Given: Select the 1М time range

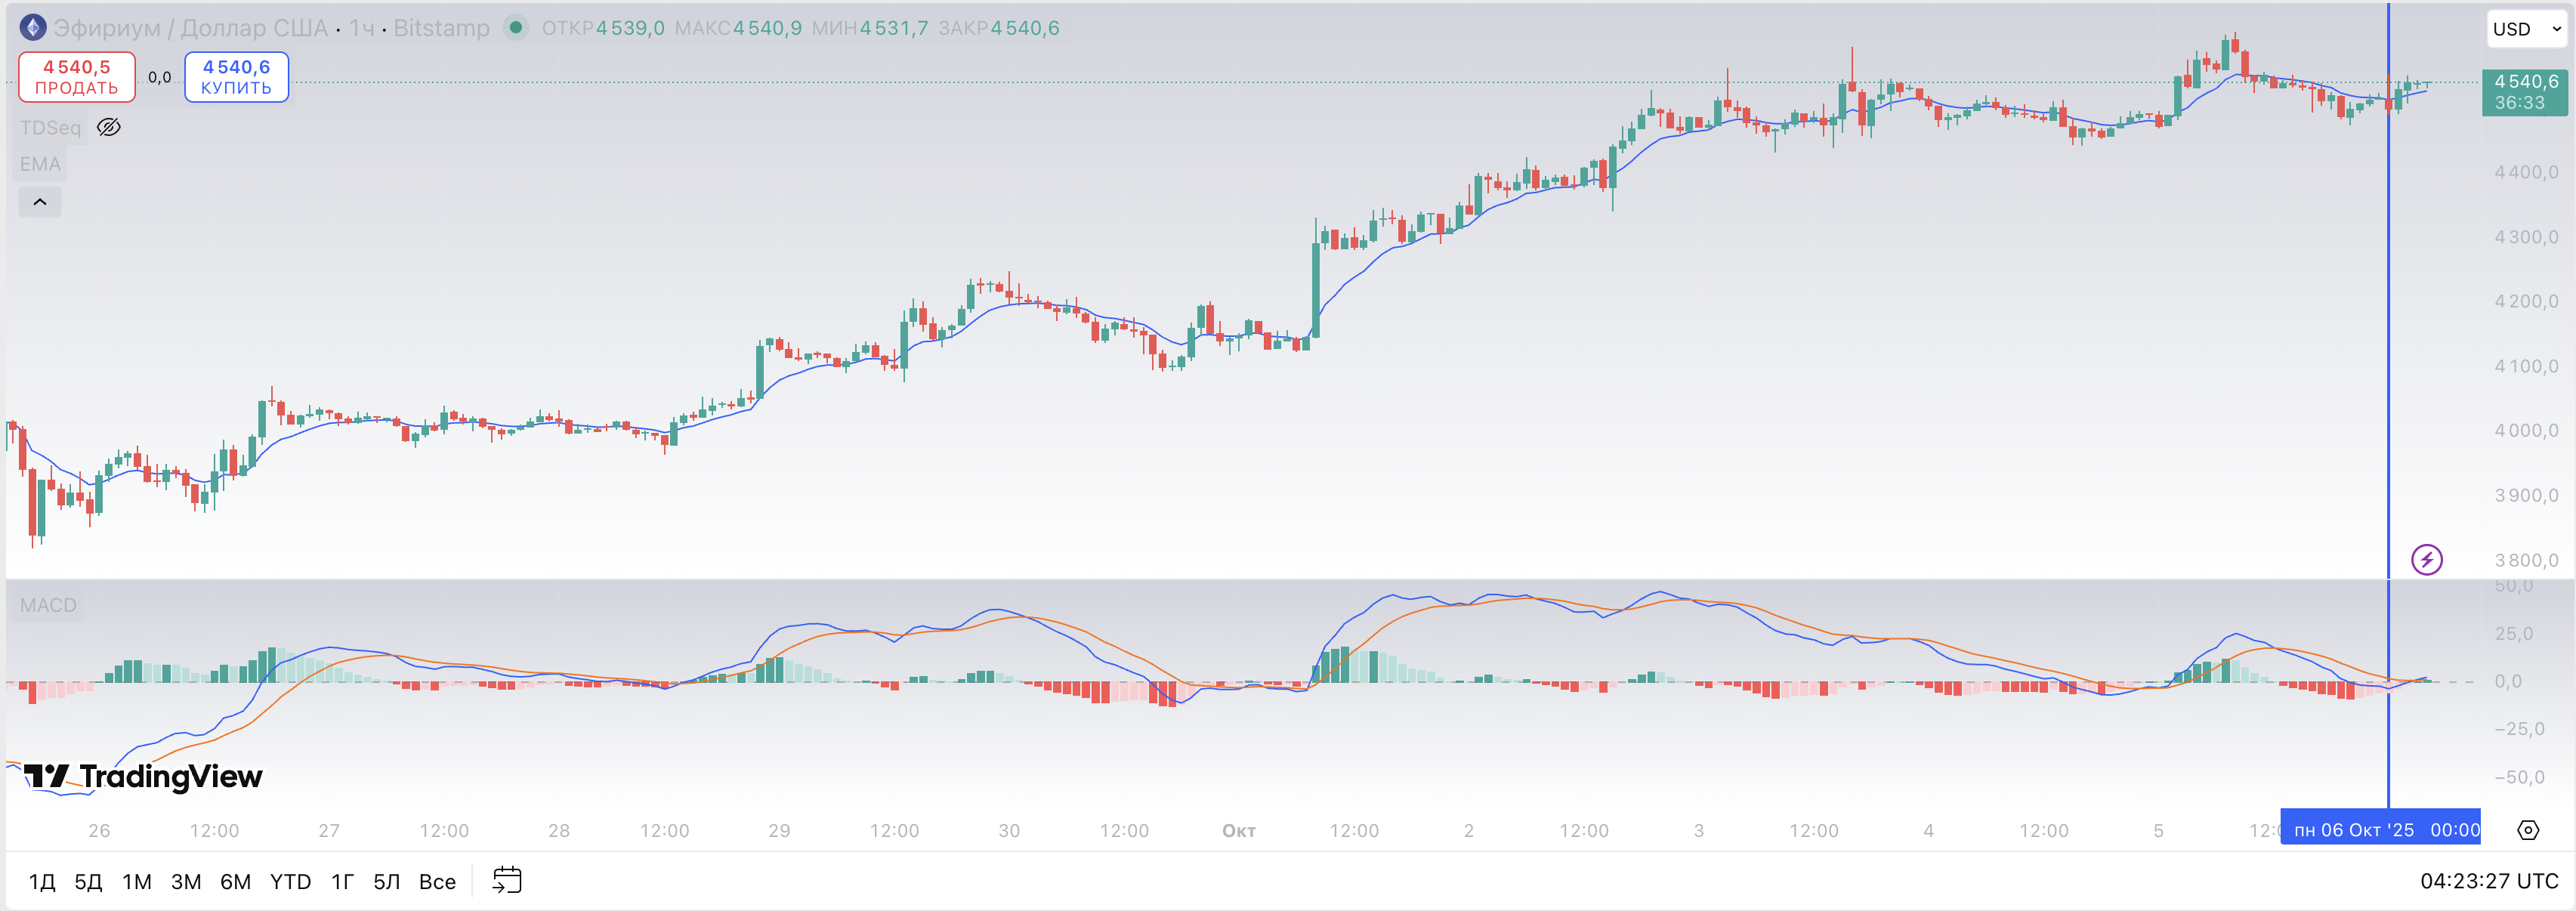Looking at the screenshot, I should [x=137, y=881].
